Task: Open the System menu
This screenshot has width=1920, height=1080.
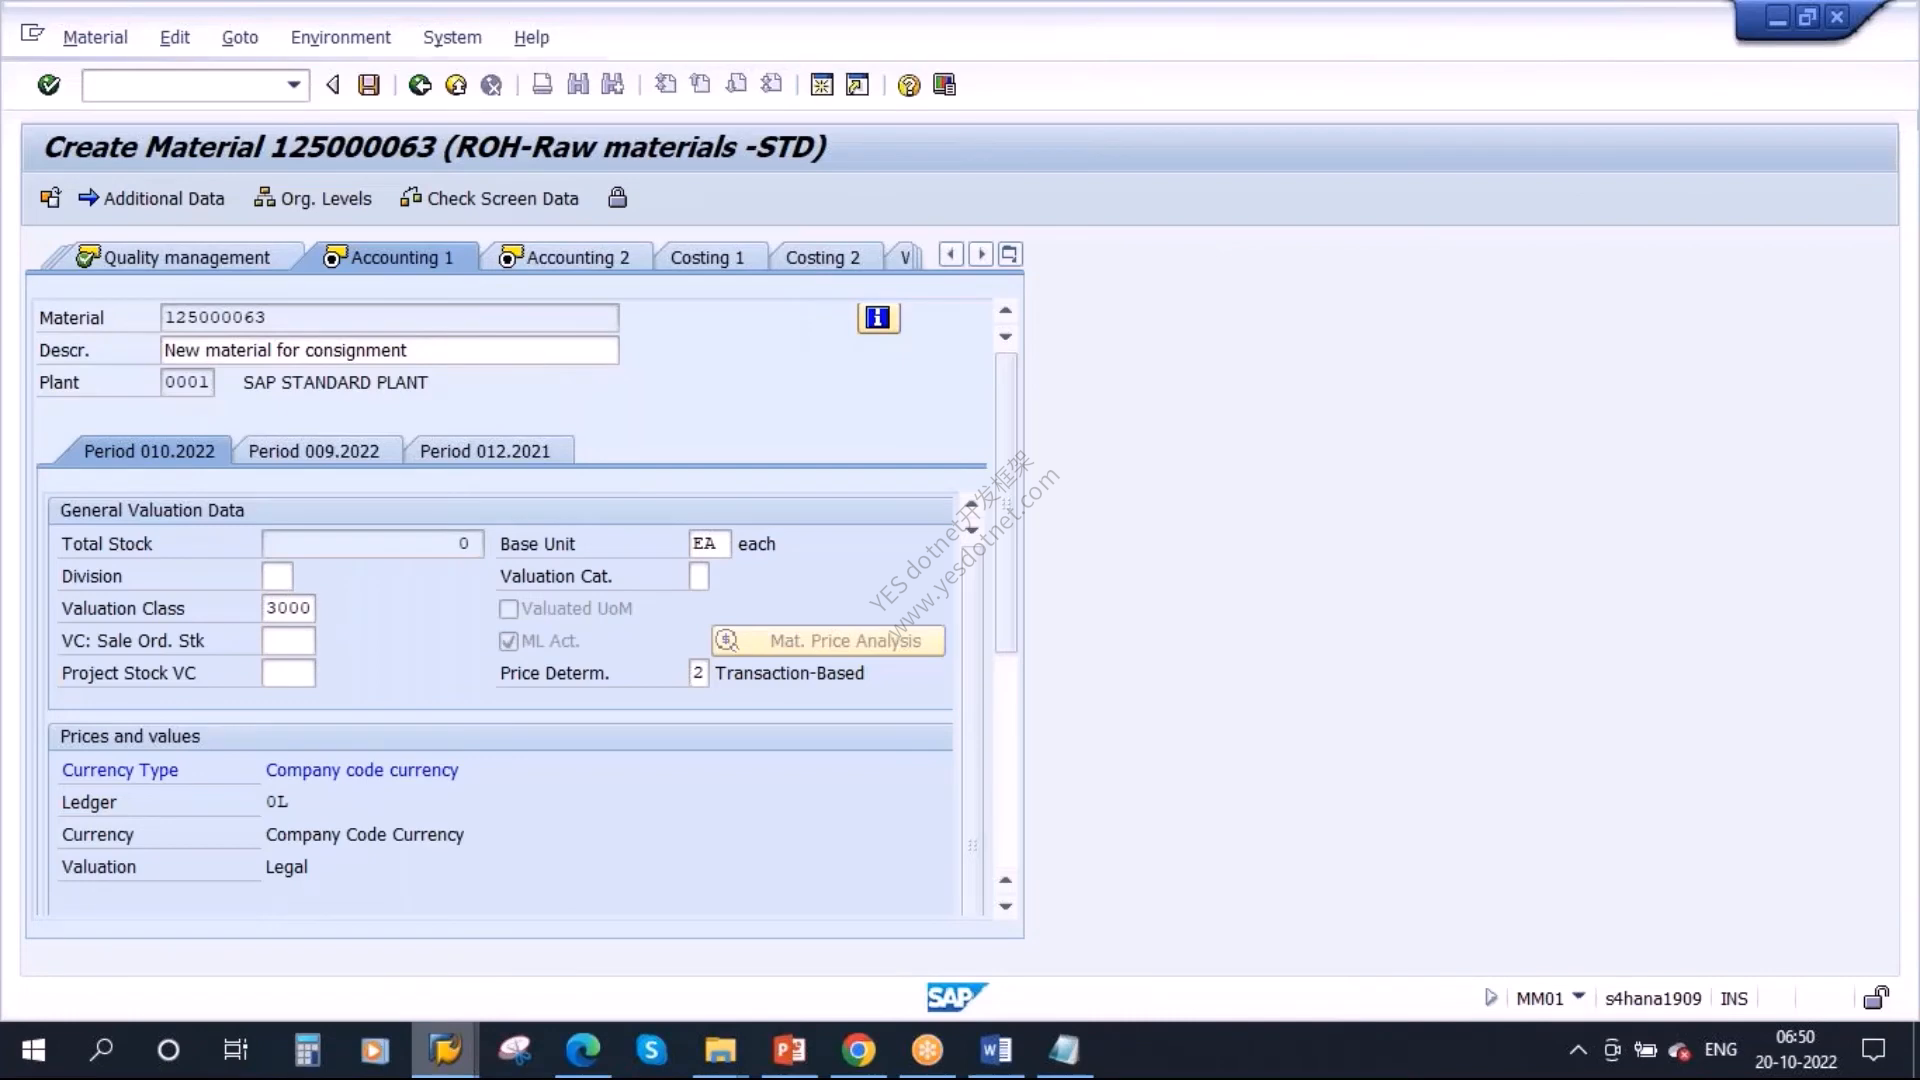Action: pos(452,37)
